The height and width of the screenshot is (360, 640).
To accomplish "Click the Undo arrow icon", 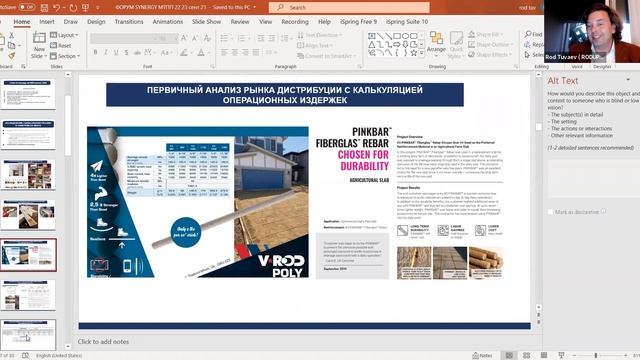I will pyautogui.click(x=57, y=7).
